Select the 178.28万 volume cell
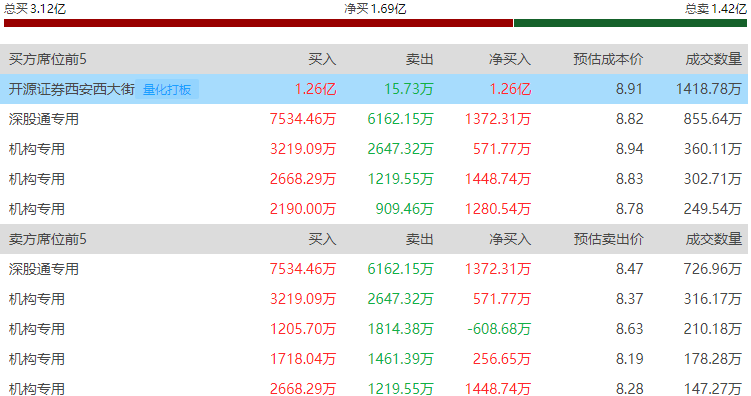Image resolution: width=751 pixels, height=396 pixels. (713, 359)
